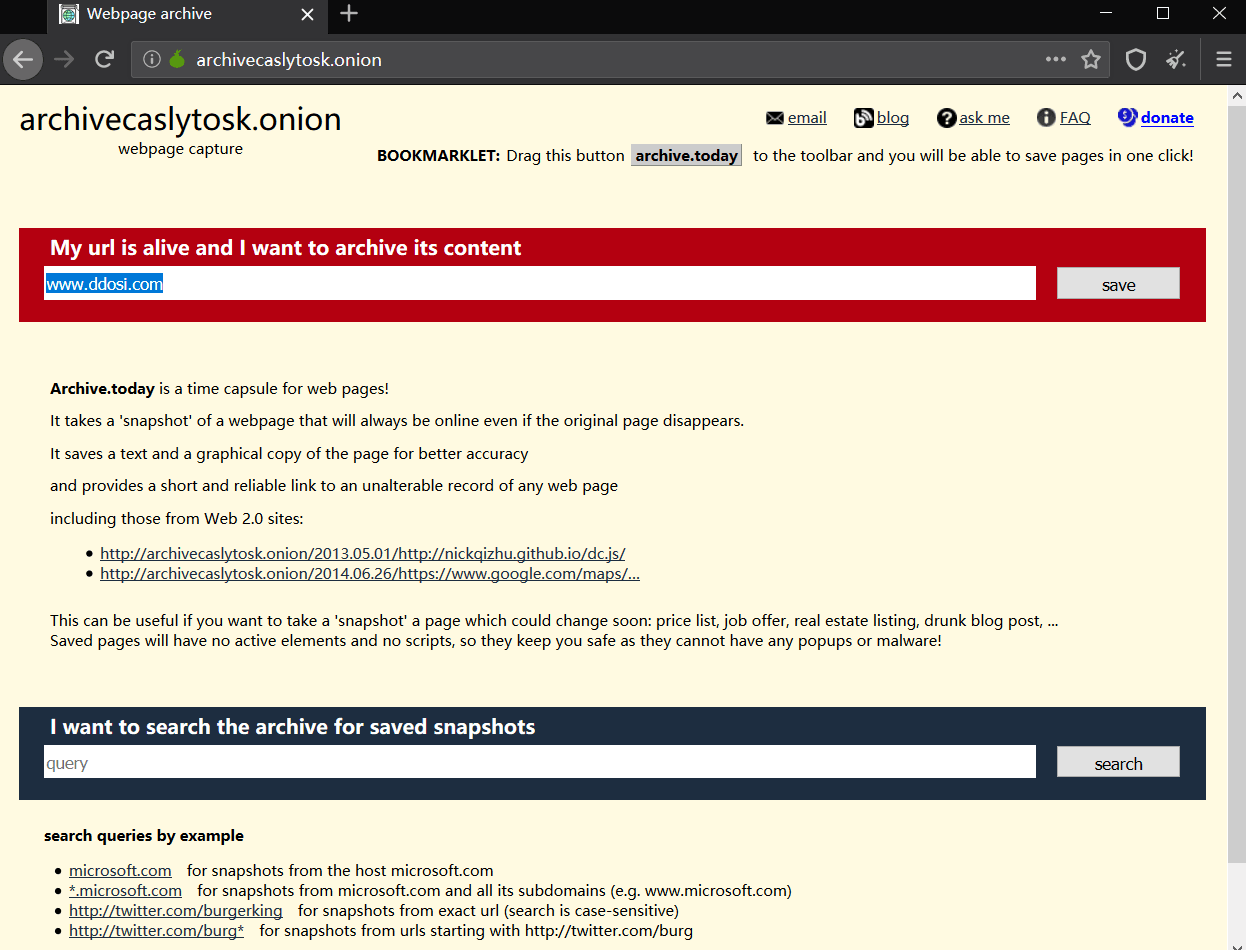Click 'My url is alive' heading text
This screenshot has width=1246, height=950.
click(x=286, y=248)
